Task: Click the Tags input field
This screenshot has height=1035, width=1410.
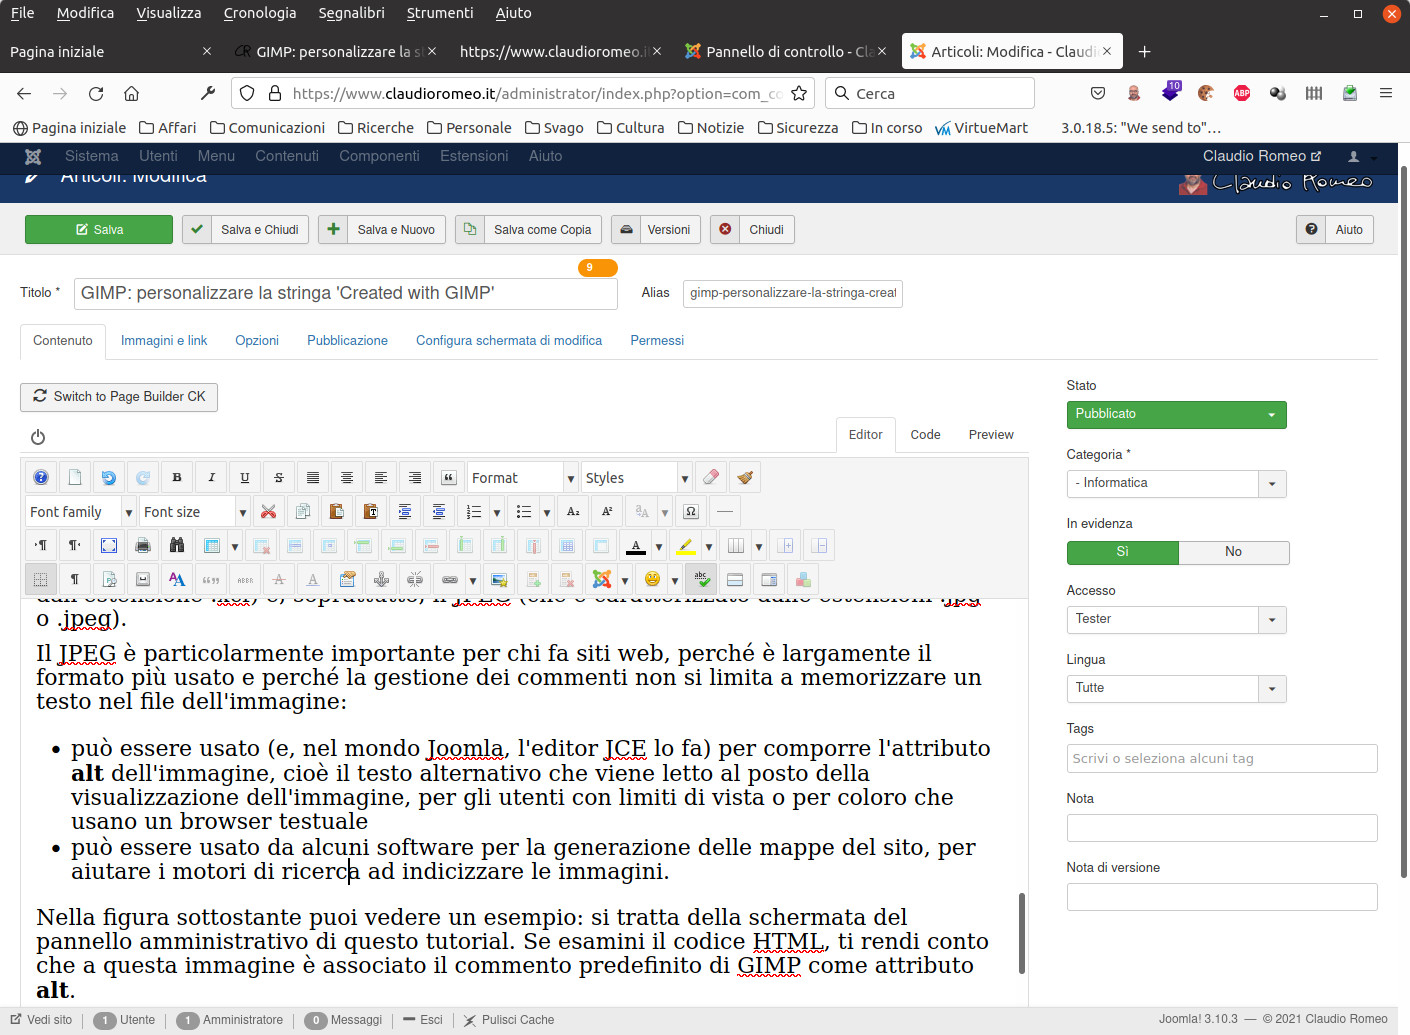Action: 1222,759
